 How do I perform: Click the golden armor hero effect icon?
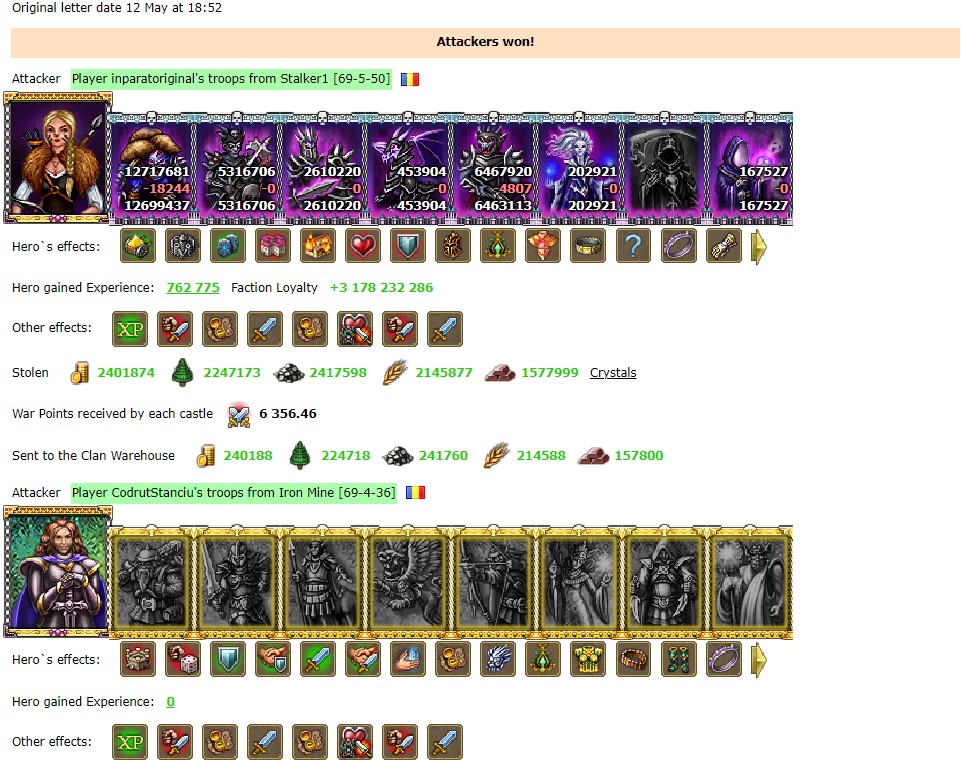pos(588,659)
